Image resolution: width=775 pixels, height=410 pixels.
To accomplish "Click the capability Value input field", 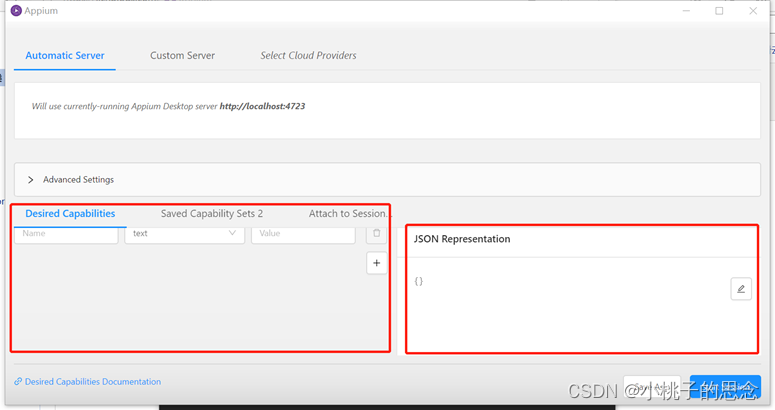I will click(303, 234).
